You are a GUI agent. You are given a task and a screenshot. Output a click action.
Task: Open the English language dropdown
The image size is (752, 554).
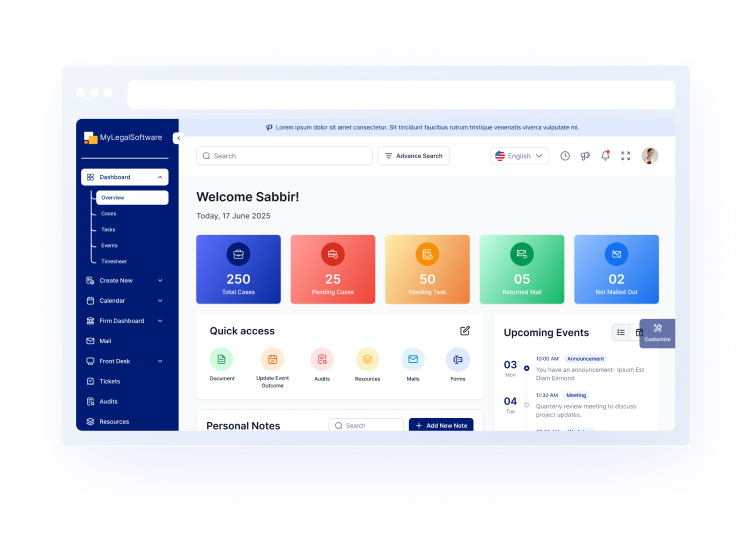[x=520, y=156]
